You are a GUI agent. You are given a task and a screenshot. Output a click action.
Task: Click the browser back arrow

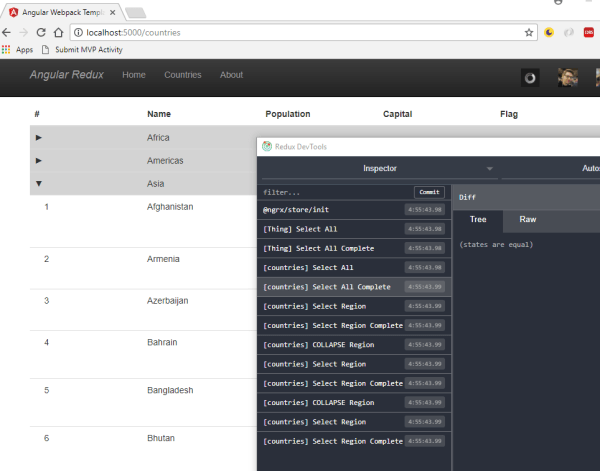click(x=7, y=32)
